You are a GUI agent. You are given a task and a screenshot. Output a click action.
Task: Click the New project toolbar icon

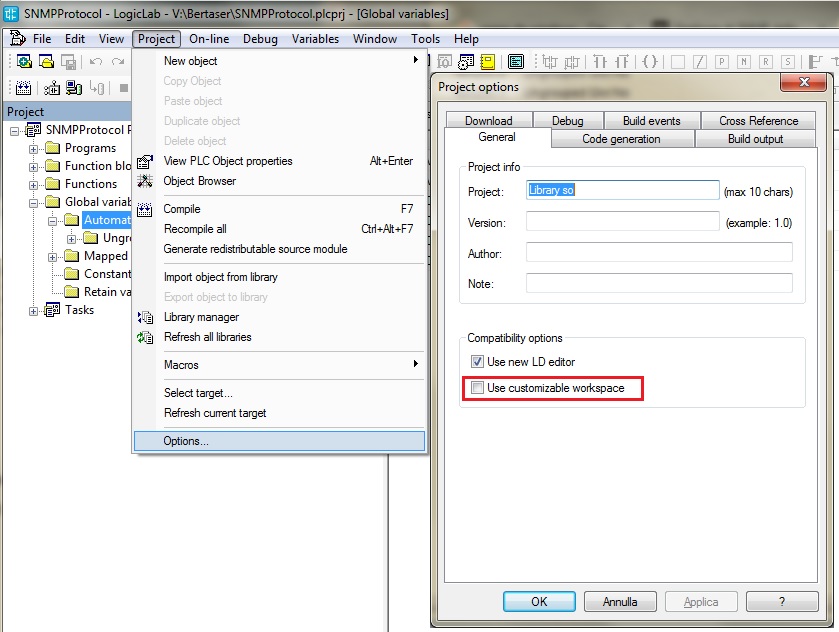(x=24, y=62)
